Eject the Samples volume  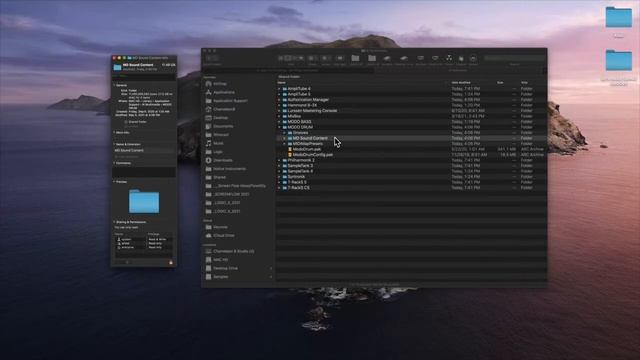pyautogui.click(x=271, y=277)
